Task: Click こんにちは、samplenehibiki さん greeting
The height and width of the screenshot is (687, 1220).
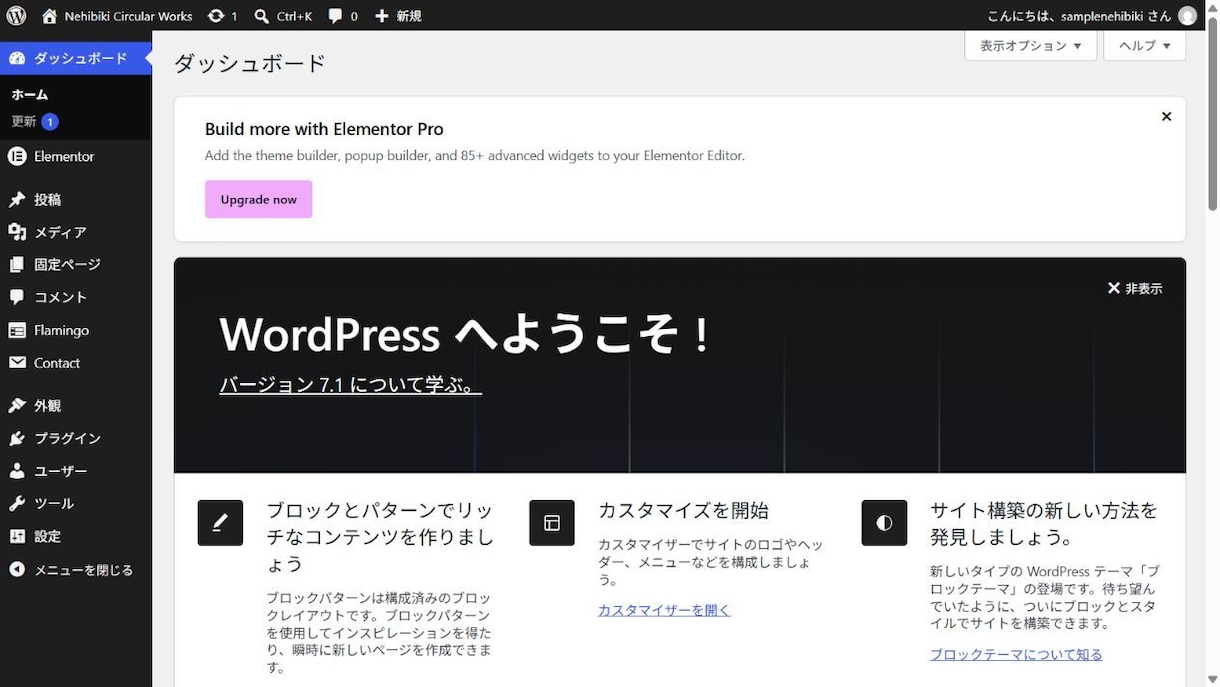Action: coord(1079,16)
